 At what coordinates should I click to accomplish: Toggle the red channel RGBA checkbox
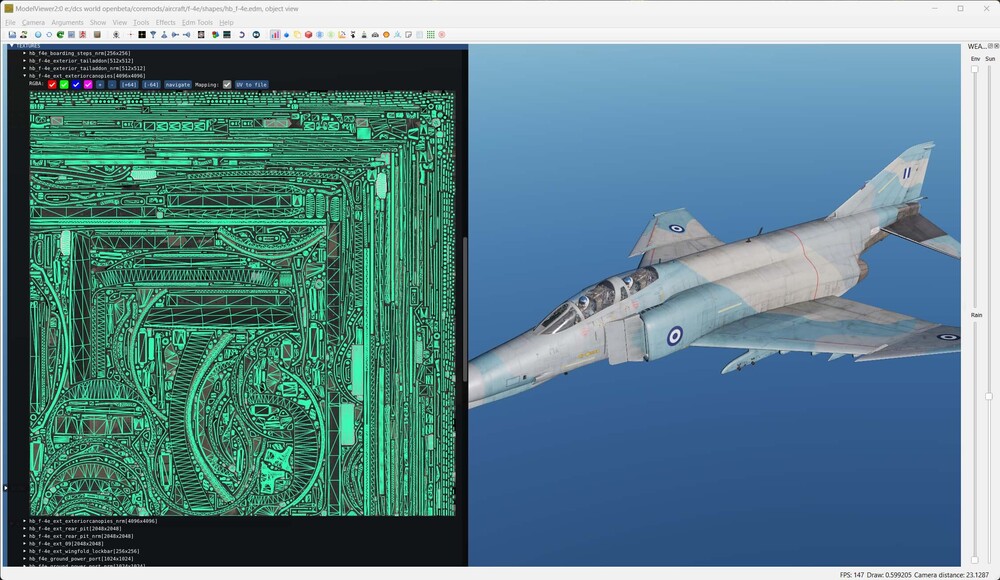52,84
